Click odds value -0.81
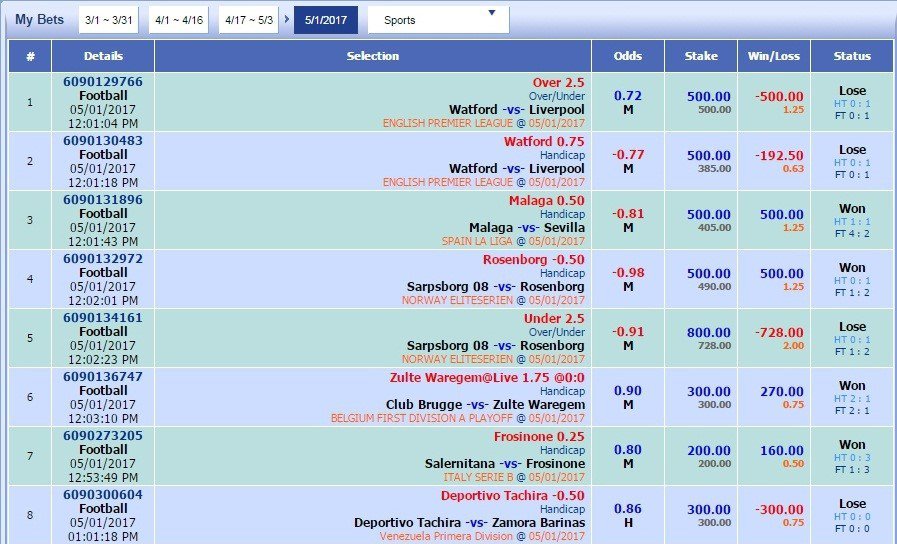The image size is (897, 544). point(628,213)
